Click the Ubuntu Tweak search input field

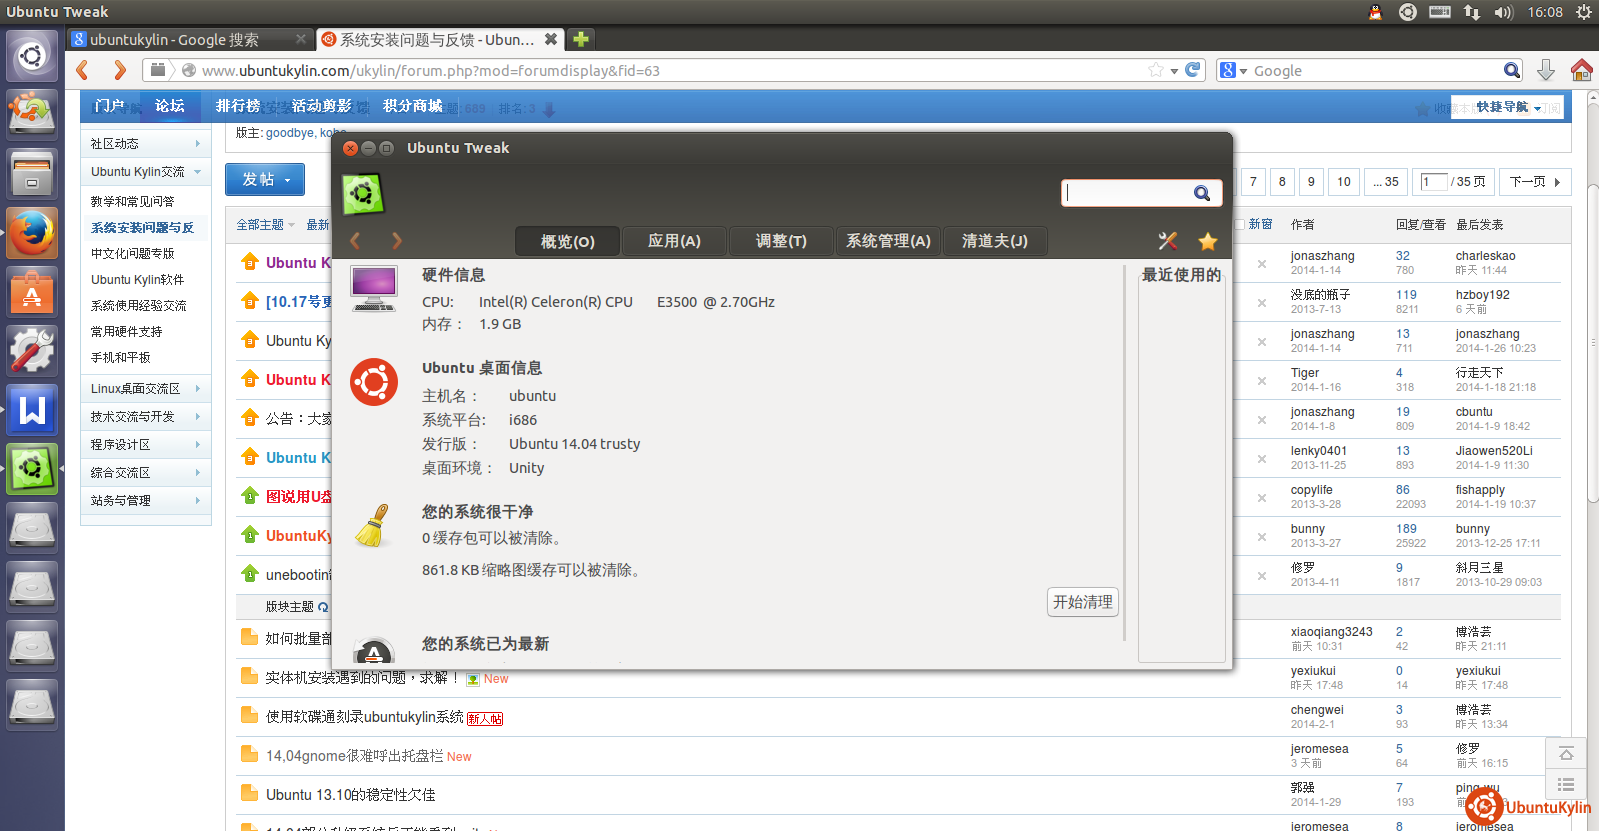point(1127,193)
